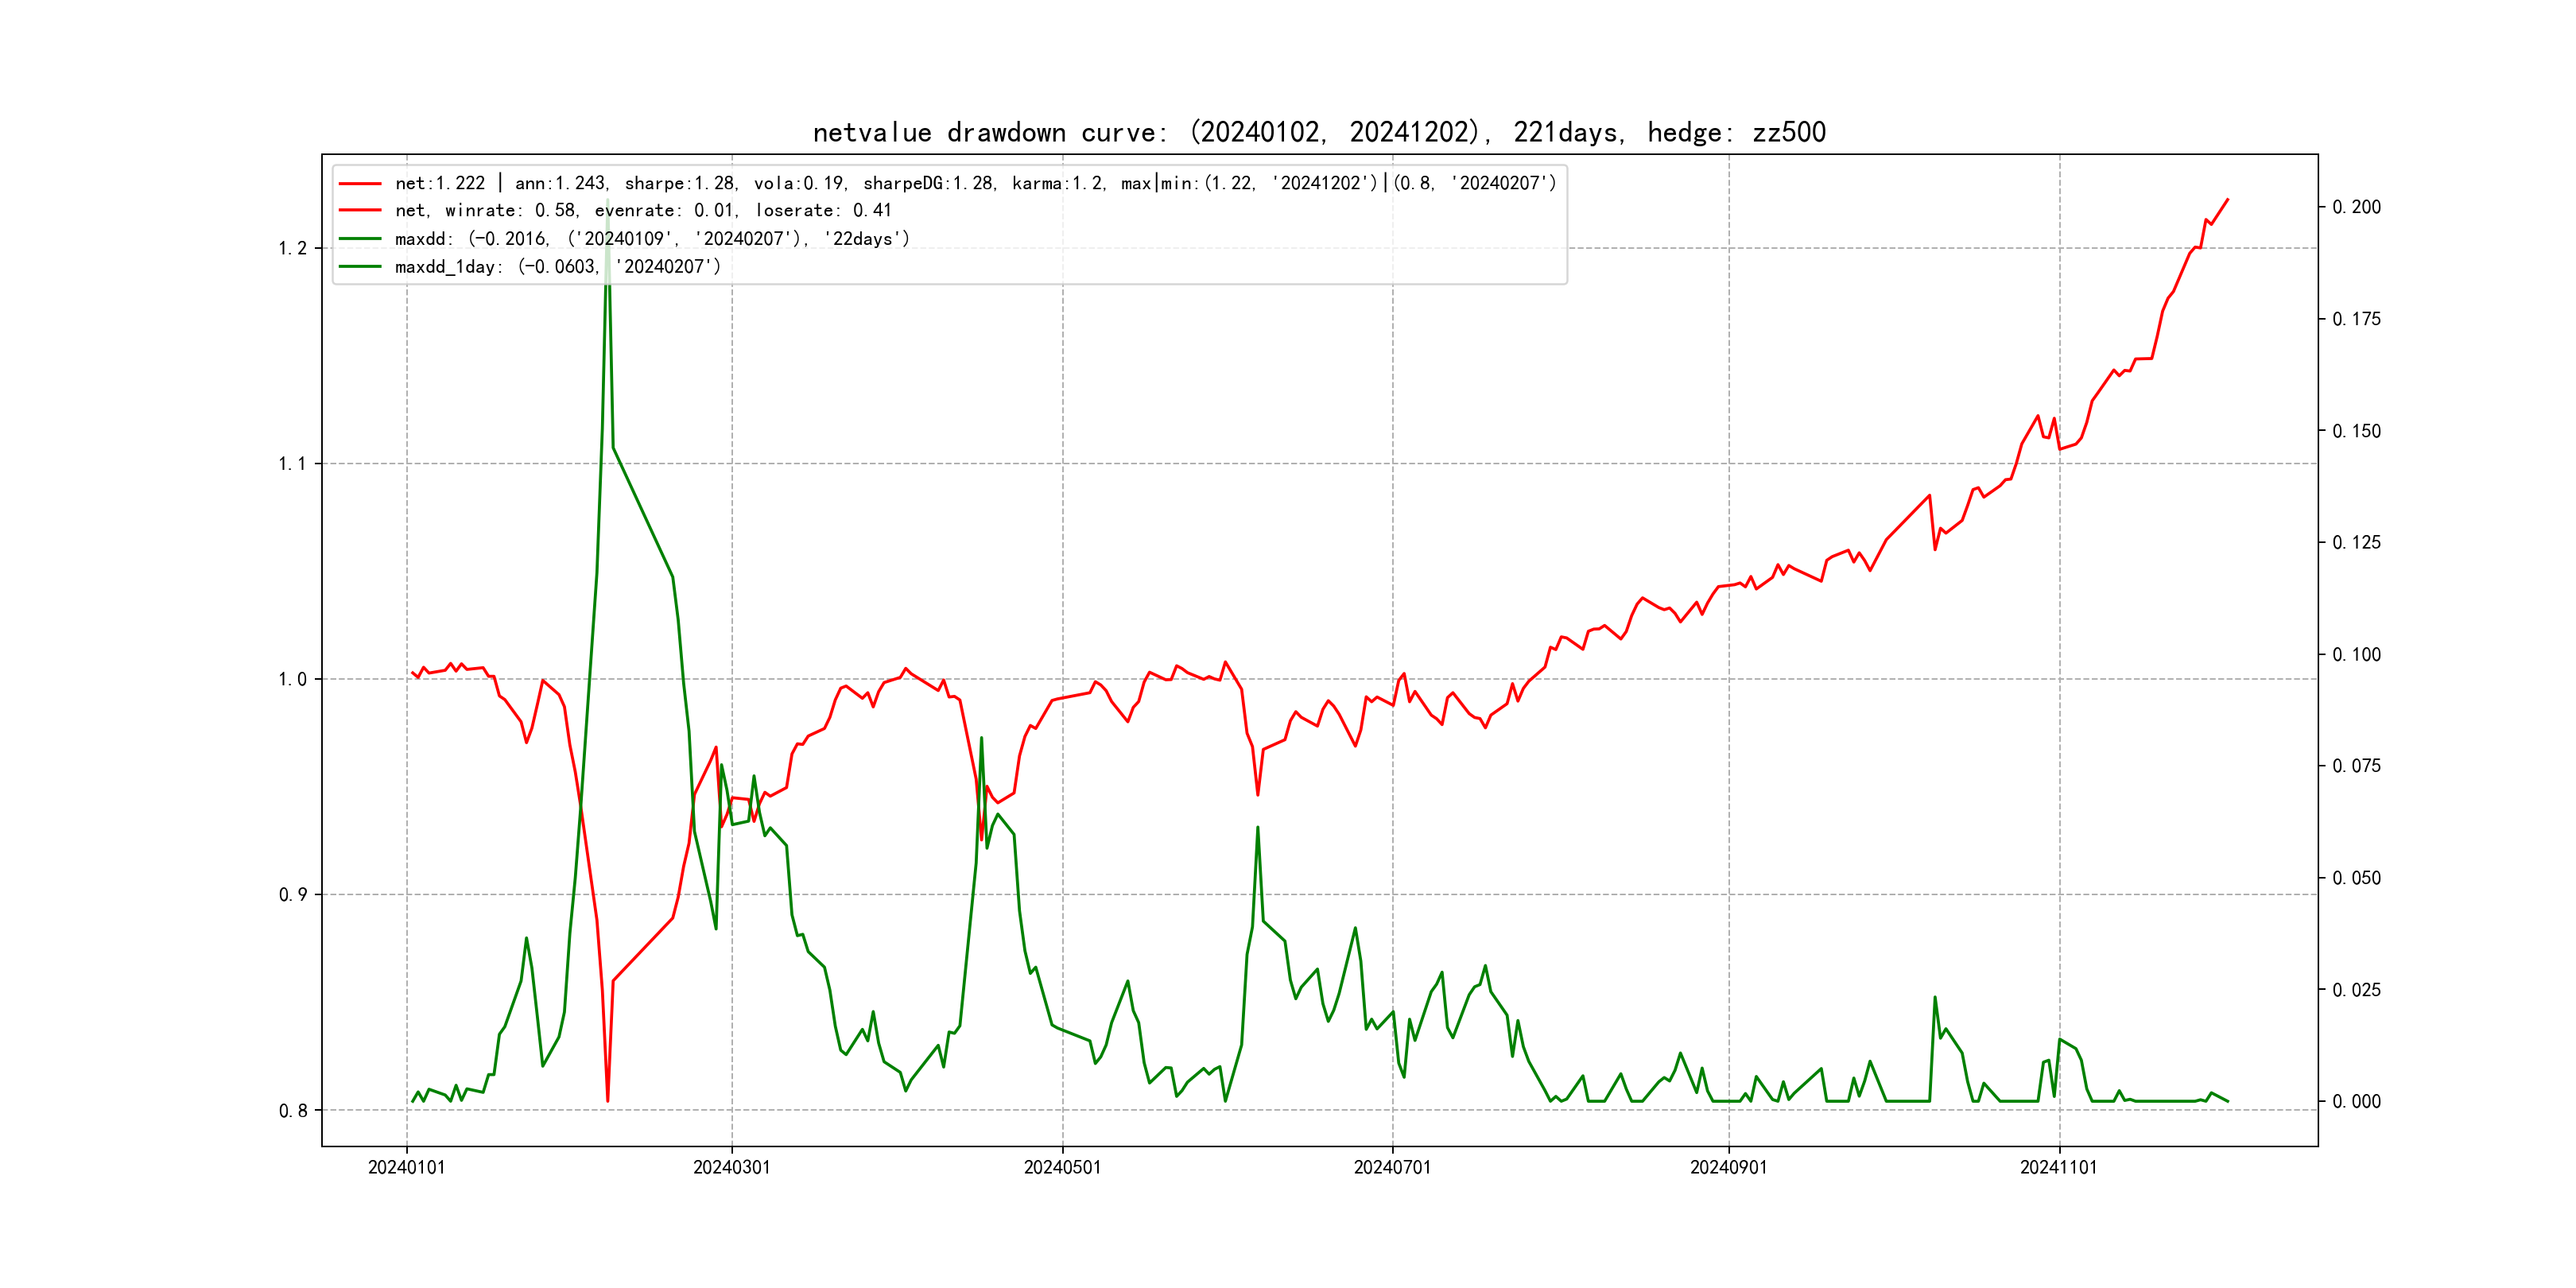Image resolution: width=2576 pixels, height=1288 pixels.
Task: Click the right y-axis tick label 0.200
Action: tap(2356, 208)
